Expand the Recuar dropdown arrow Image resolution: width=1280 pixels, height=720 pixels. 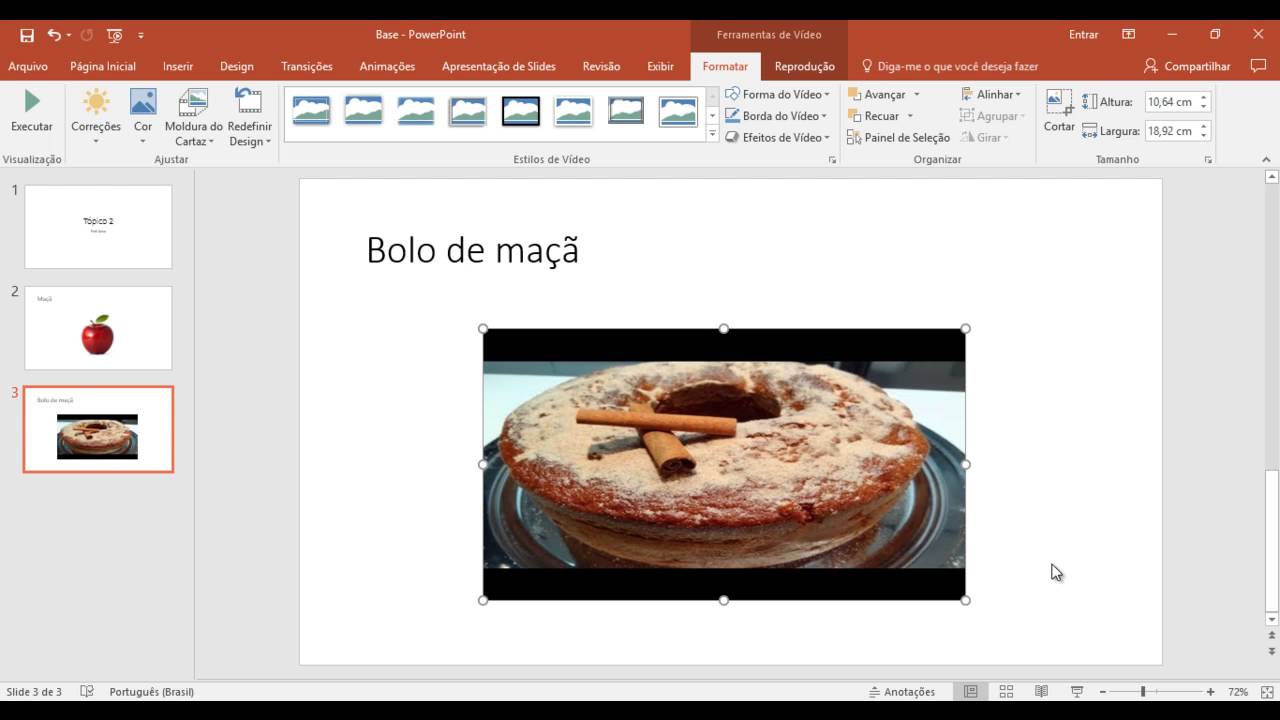910,116
